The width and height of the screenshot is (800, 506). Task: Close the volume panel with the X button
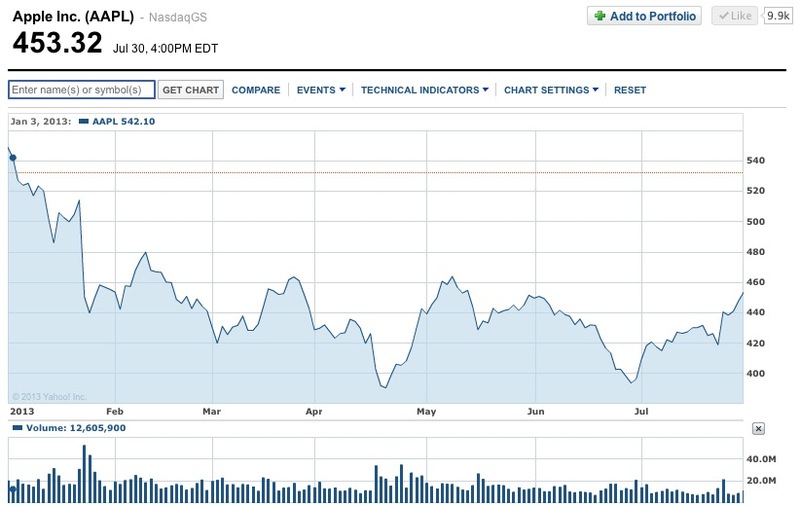click(x=758, y=428)
